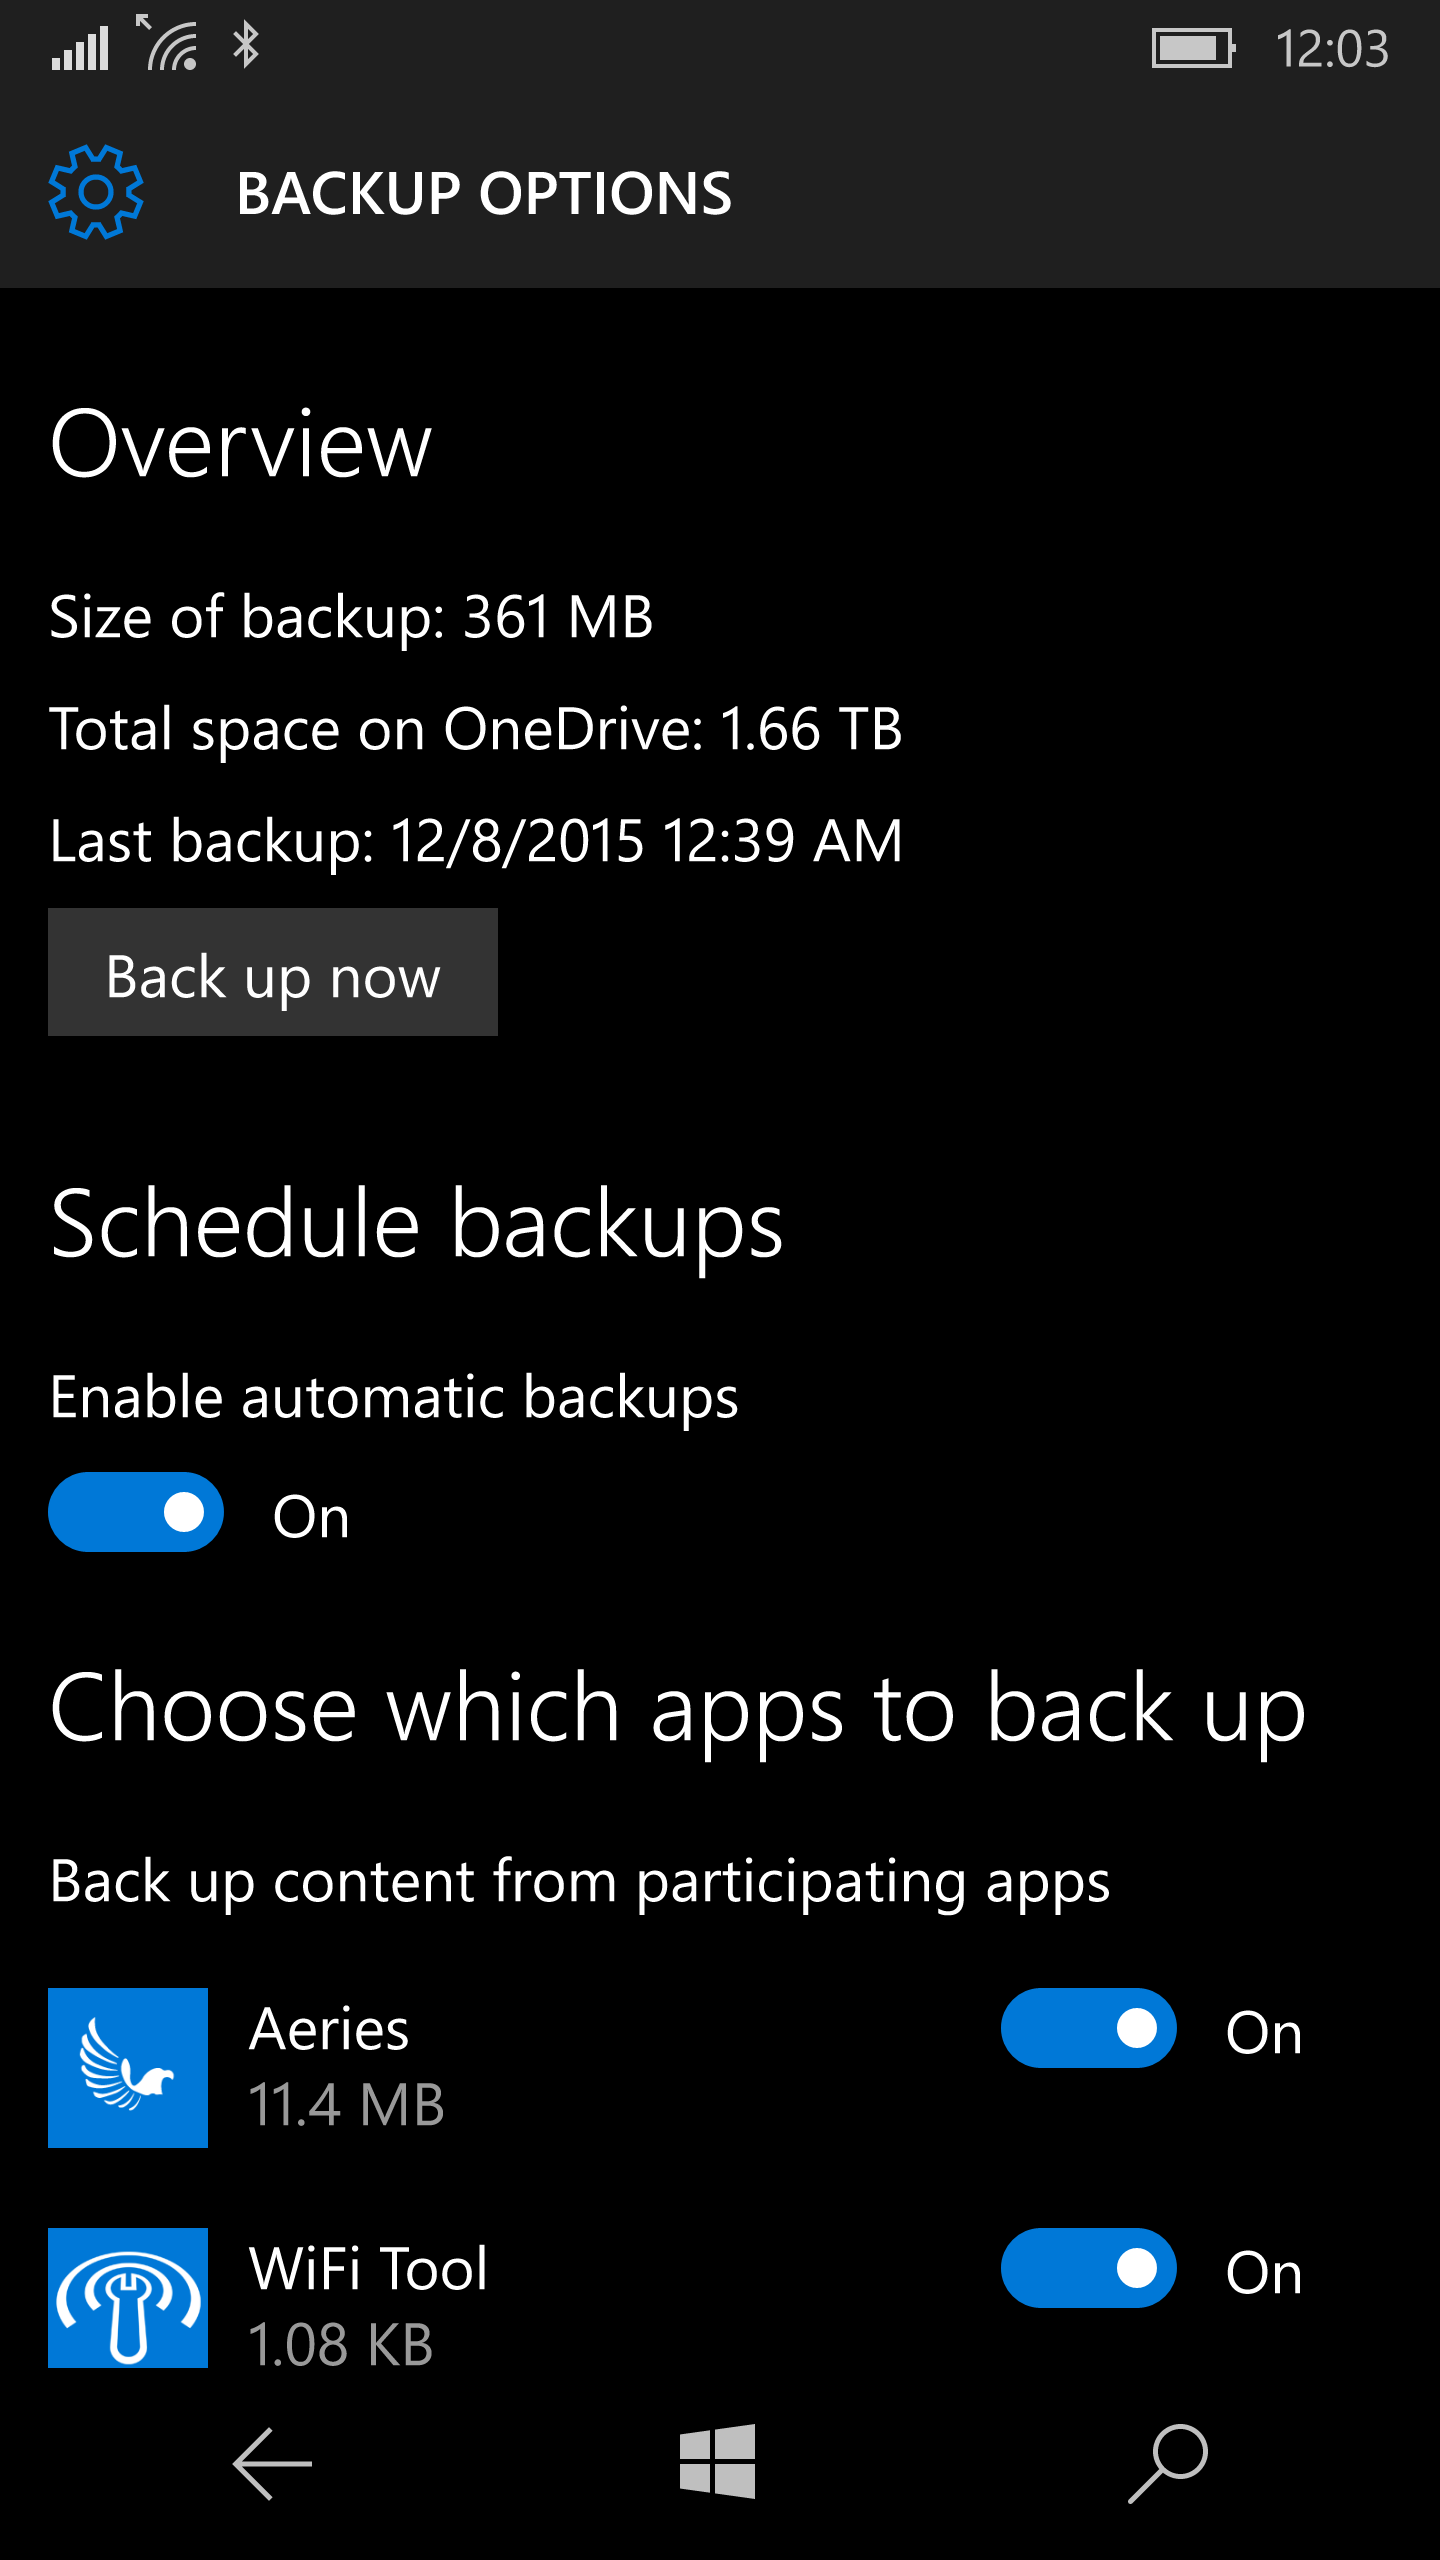
Task: Tap the WiFi Tool app name
Action: (368, 2268)
